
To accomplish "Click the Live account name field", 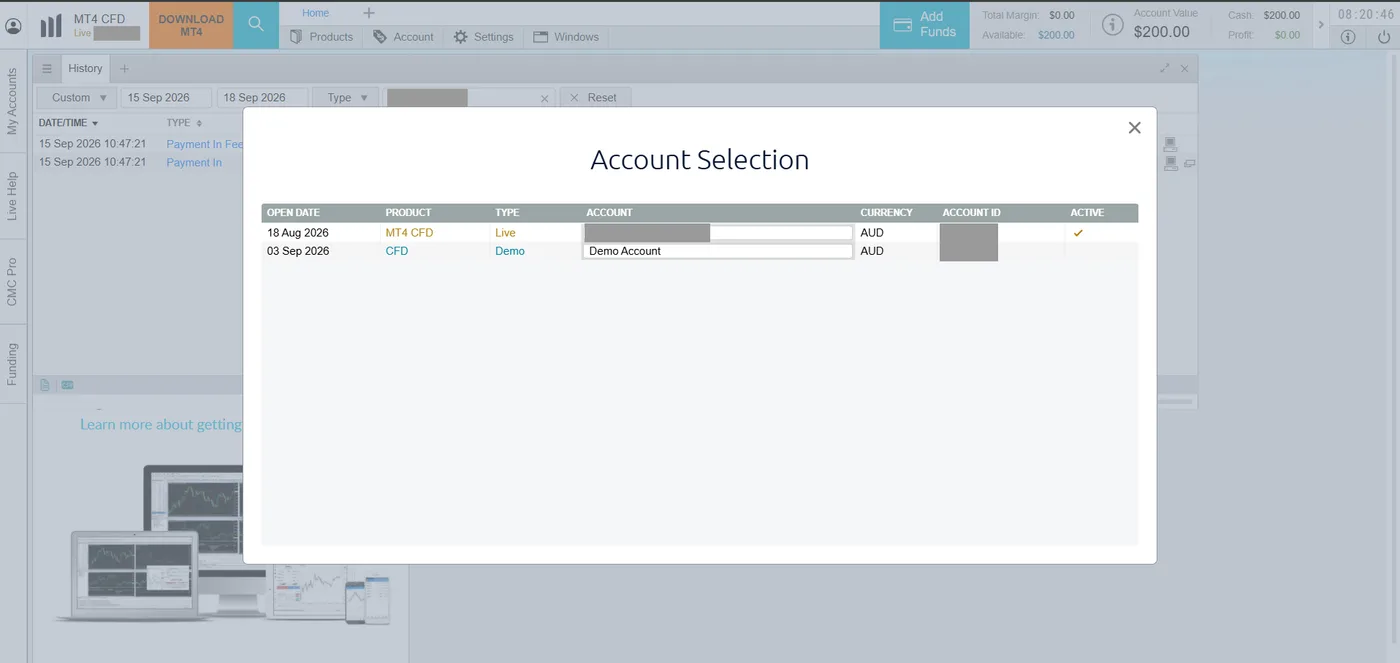I will click(x=717, y=233).
